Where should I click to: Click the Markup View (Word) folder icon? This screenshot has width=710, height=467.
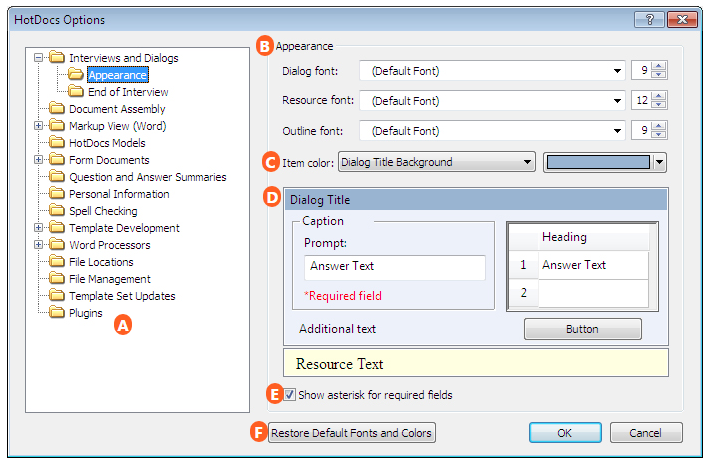(57, 125)
